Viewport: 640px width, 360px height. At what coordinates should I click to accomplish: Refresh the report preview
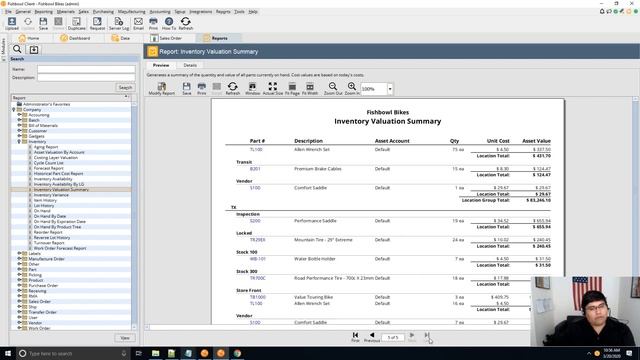pyautogui.click(x=233, y=89)
